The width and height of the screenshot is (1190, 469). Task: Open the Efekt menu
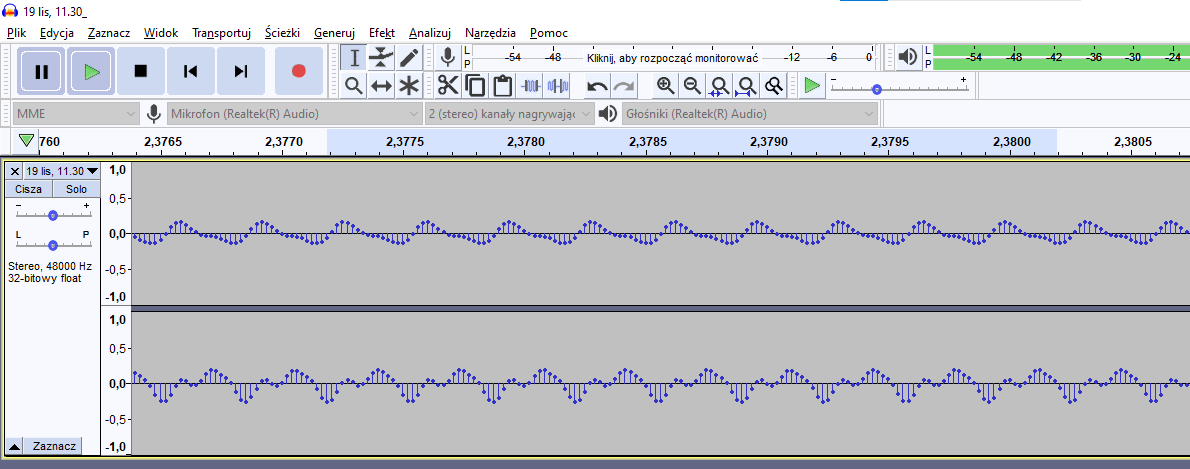(x=382, y=33)
